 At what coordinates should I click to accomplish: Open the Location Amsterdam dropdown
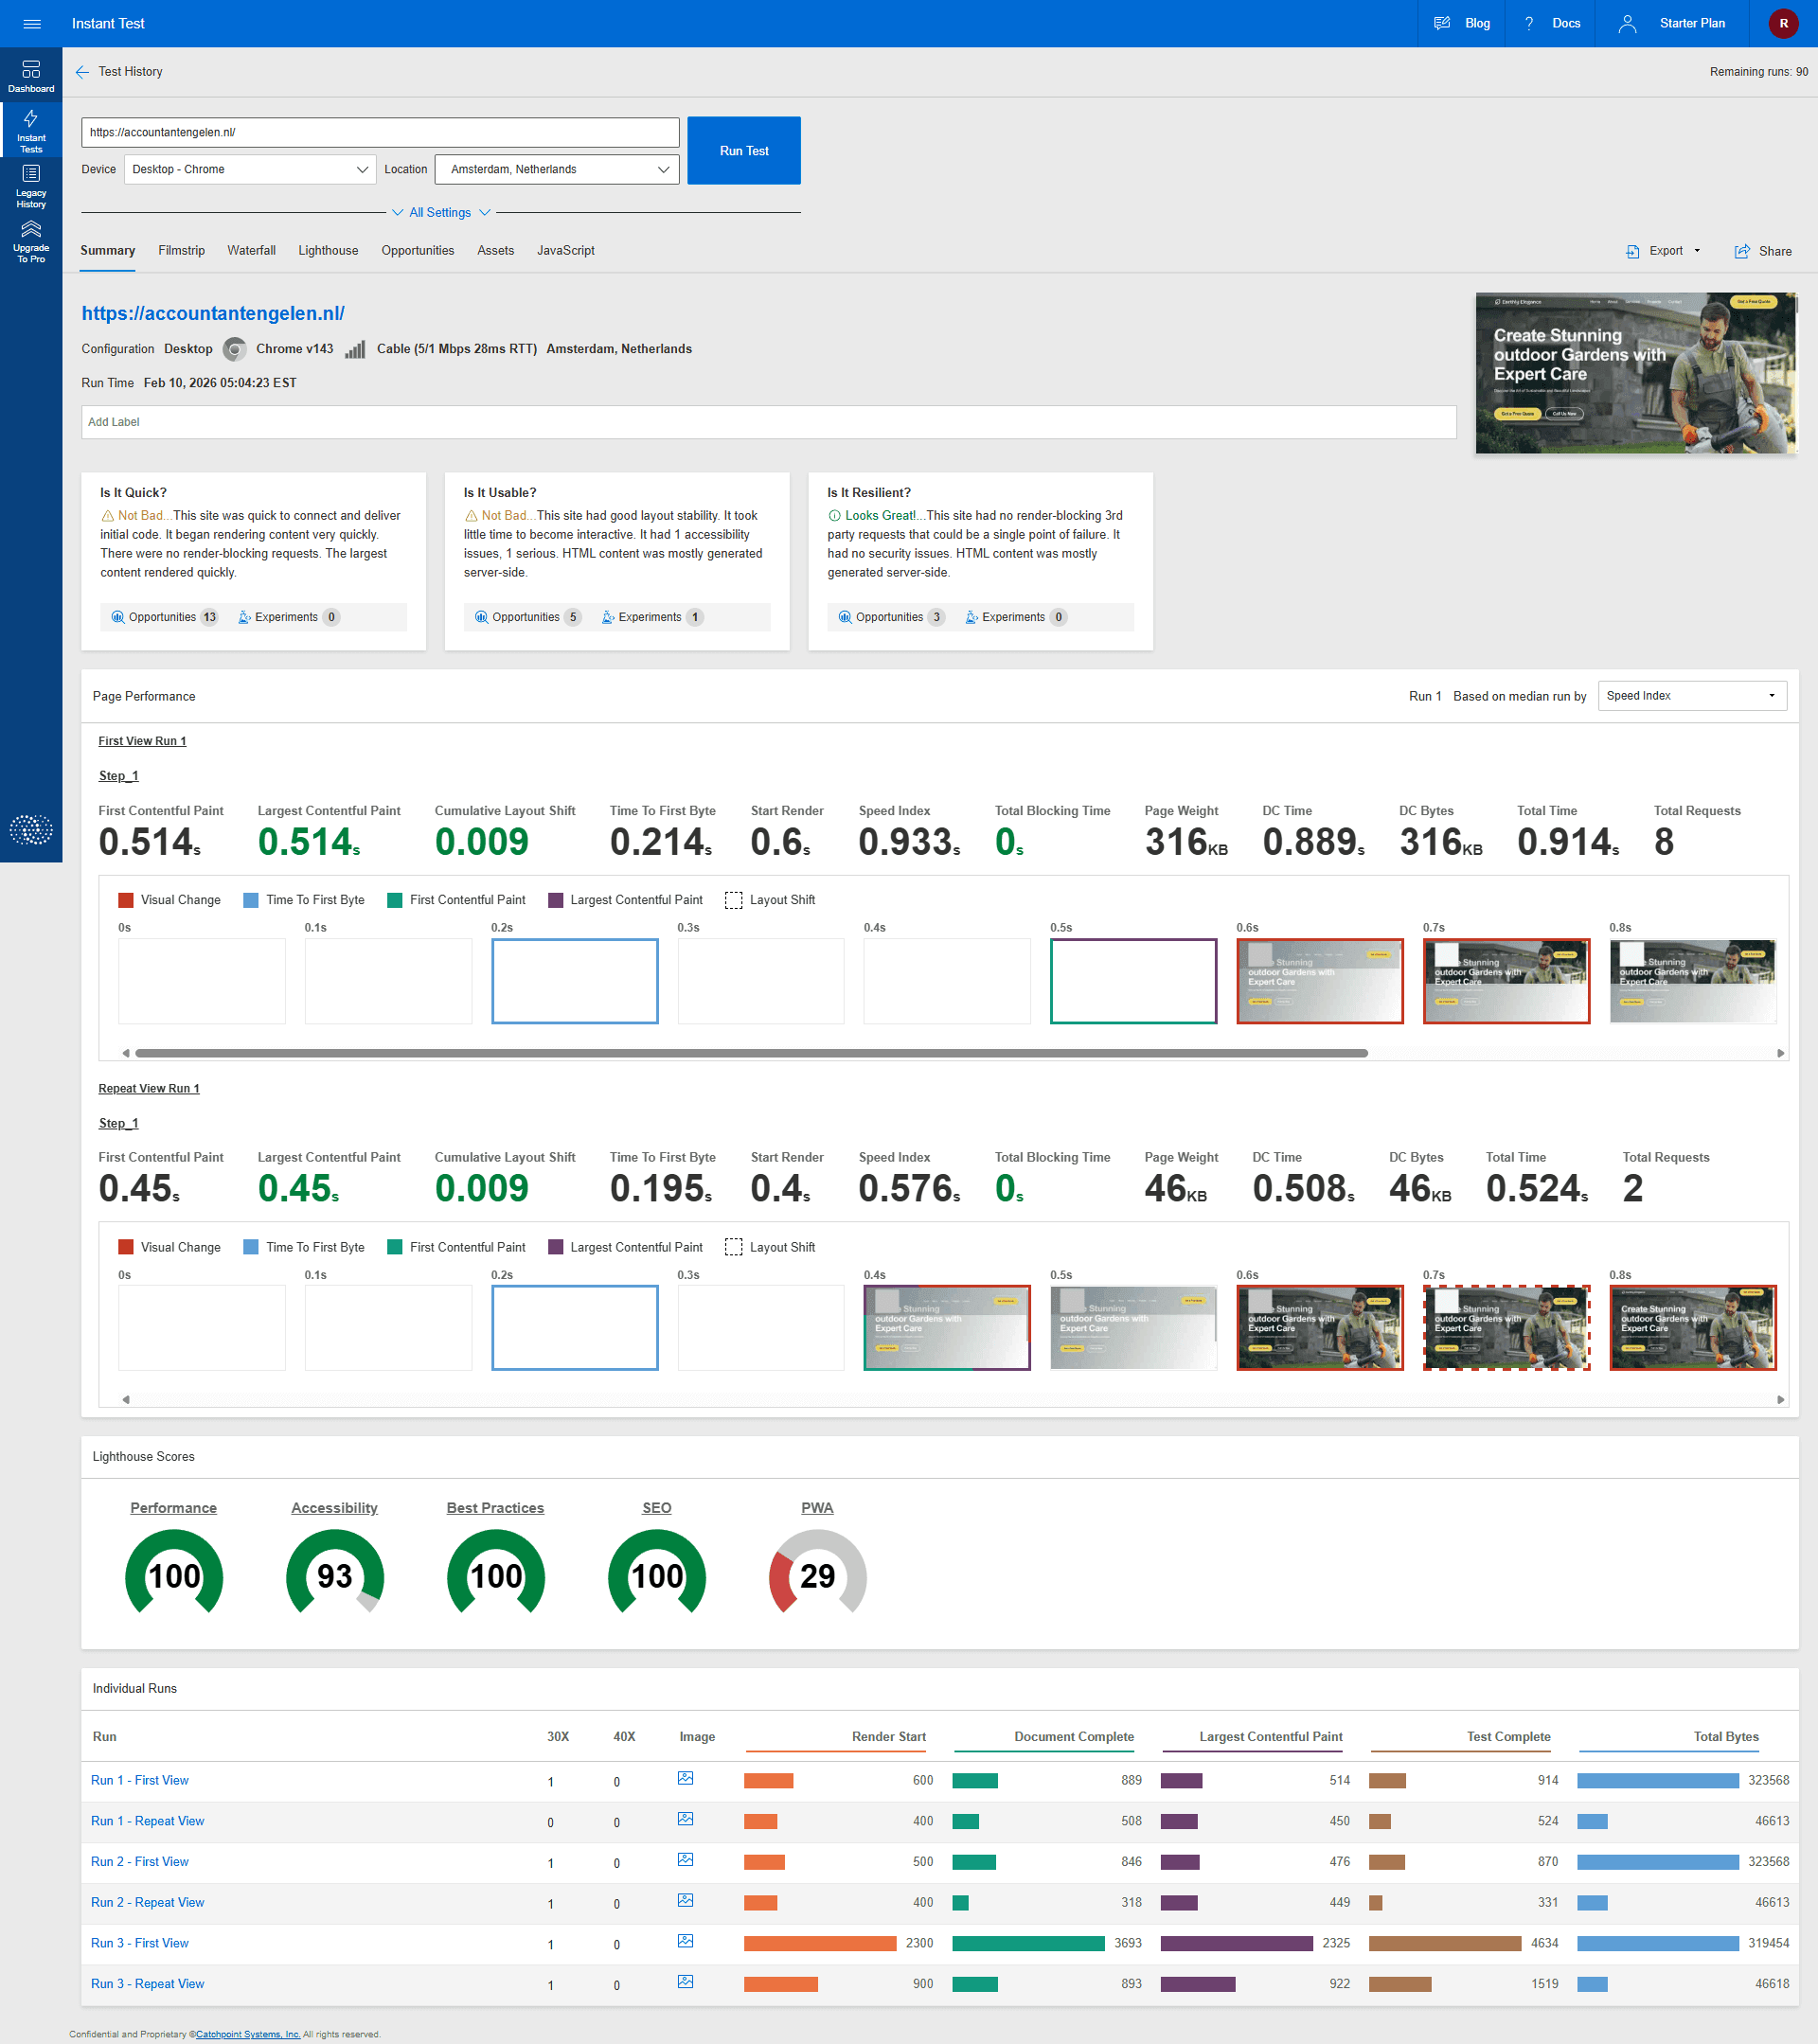[557, 170]
